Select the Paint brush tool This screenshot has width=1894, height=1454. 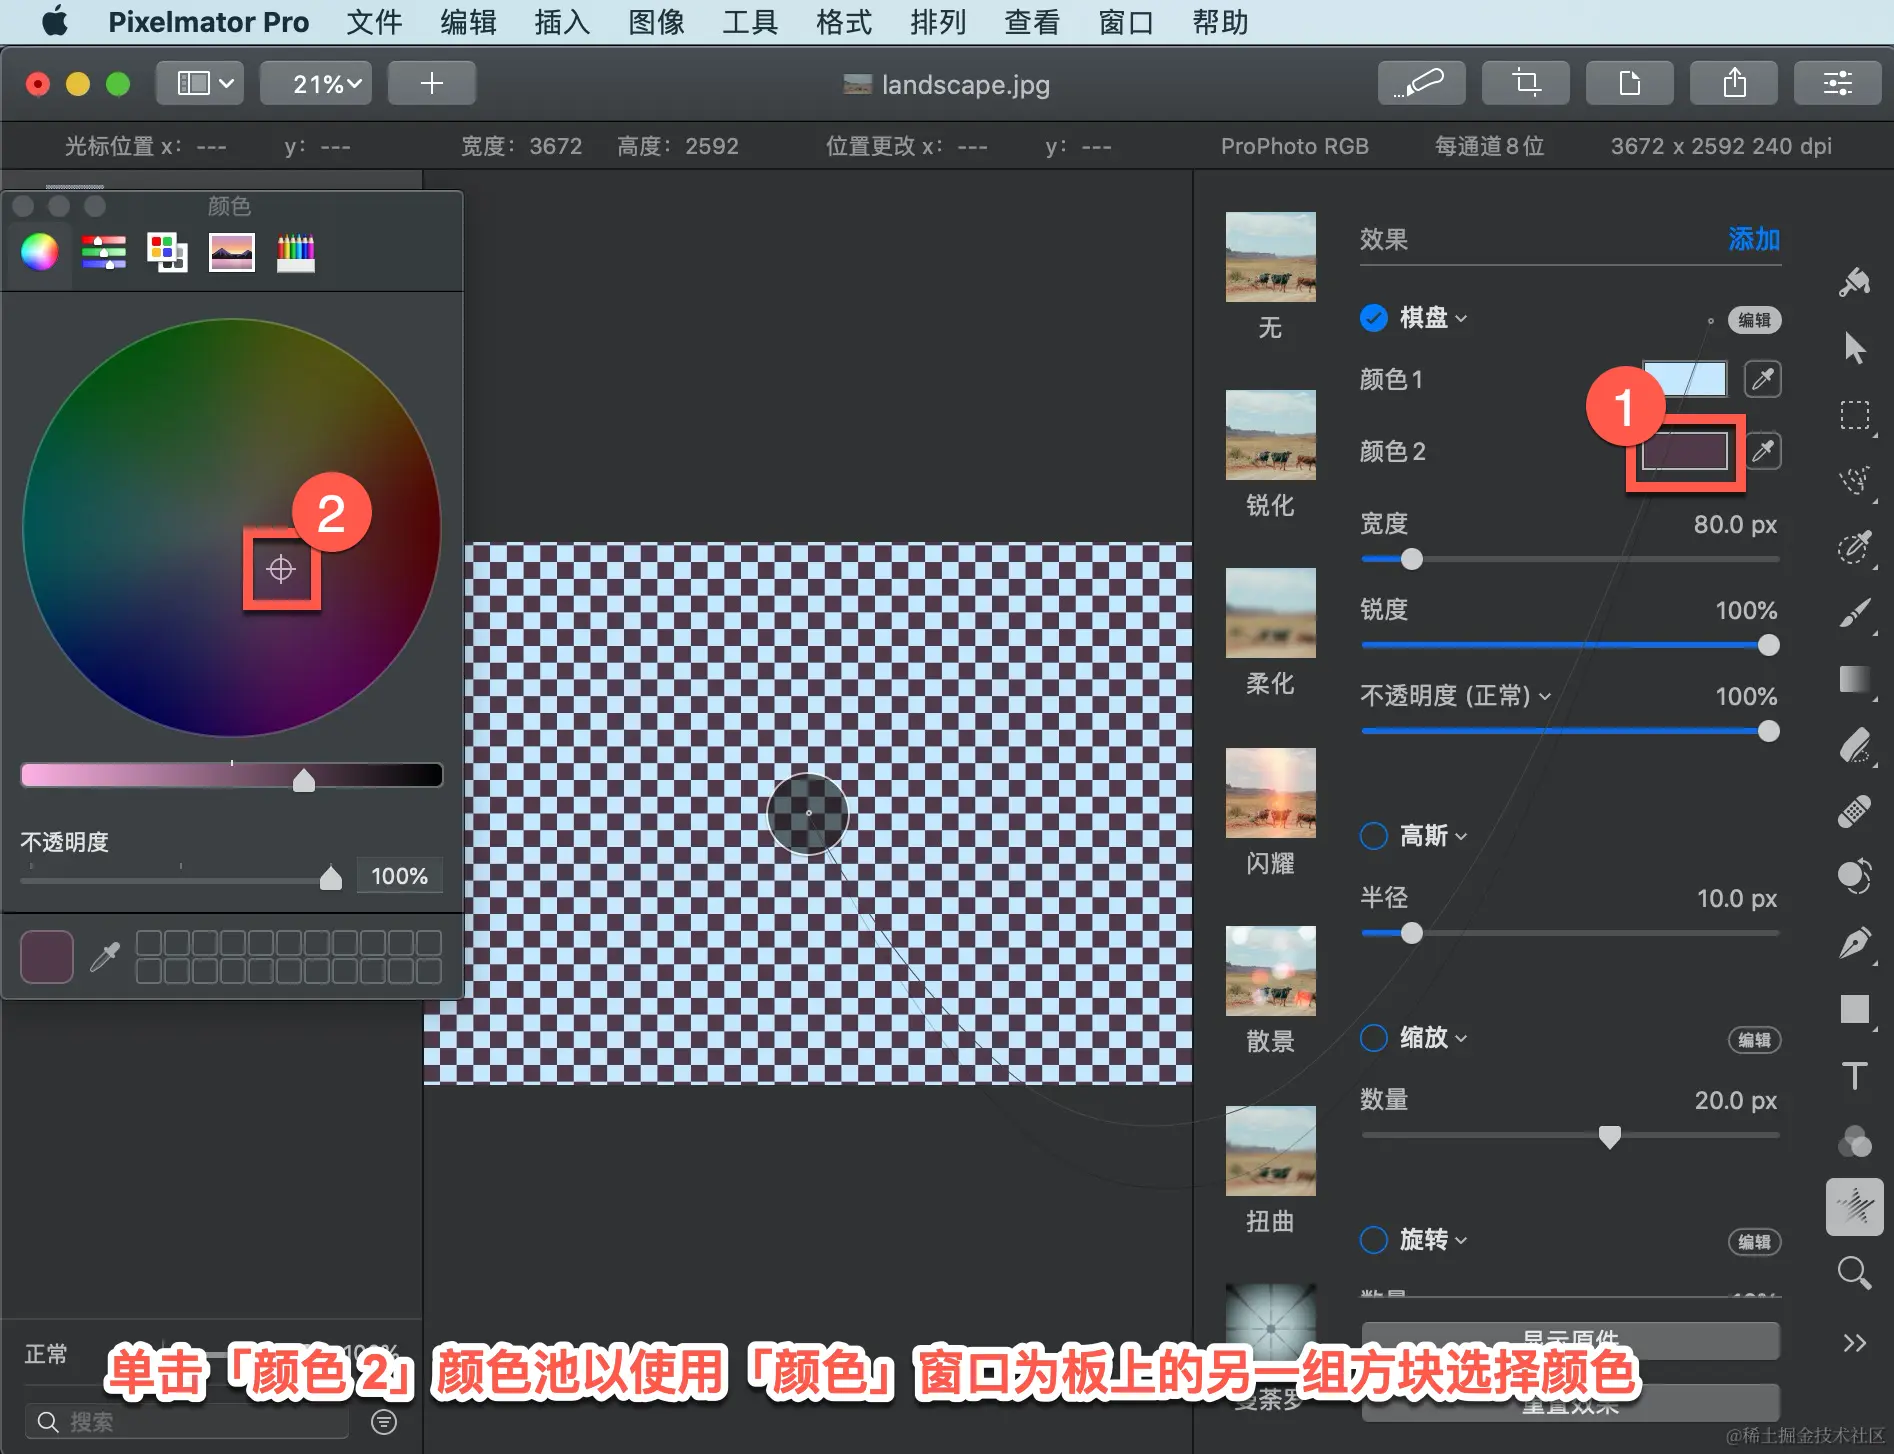pyautogui.click(x=1855, y=613)
